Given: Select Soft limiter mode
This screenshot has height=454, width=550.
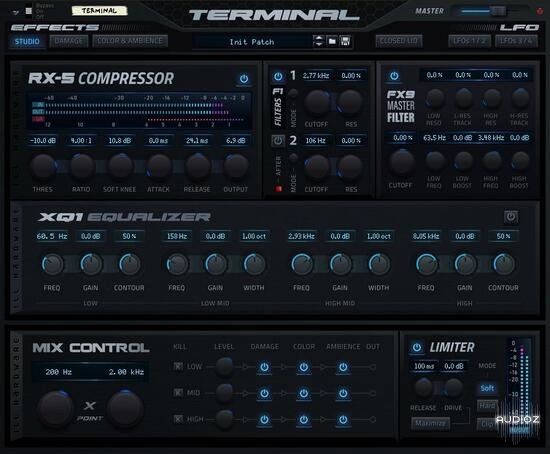Looking at the screenshot, I should point(487,388).
